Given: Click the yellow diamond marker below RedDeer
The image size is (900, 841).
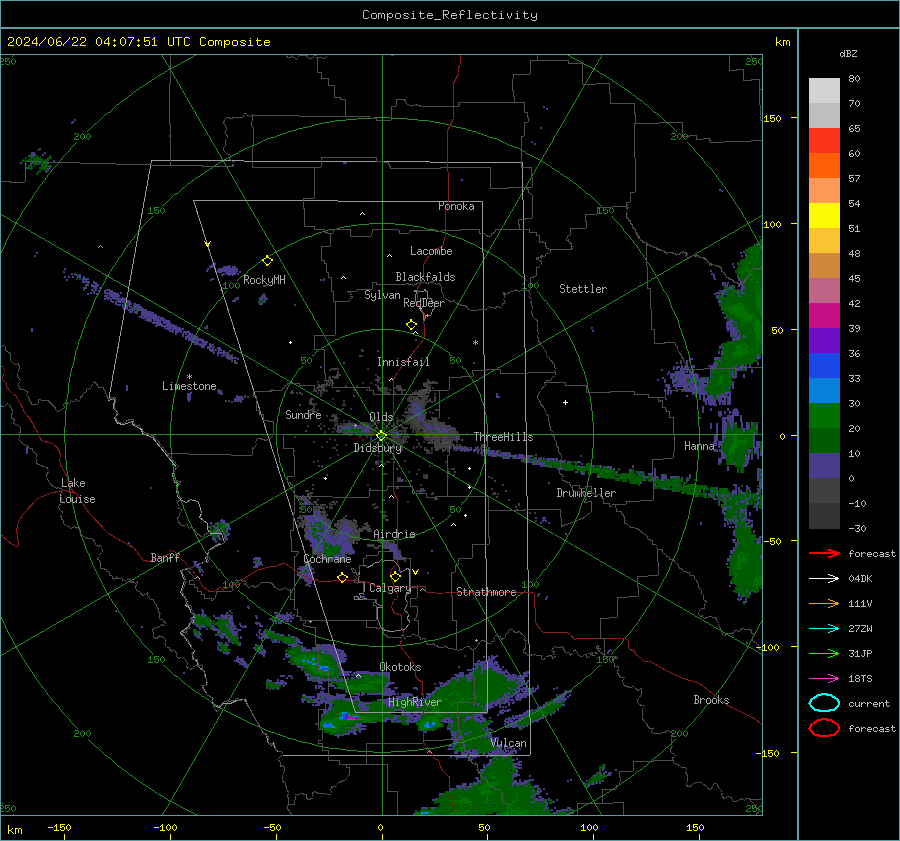Looking at the screenshot, I should click(x=411, y=325).
